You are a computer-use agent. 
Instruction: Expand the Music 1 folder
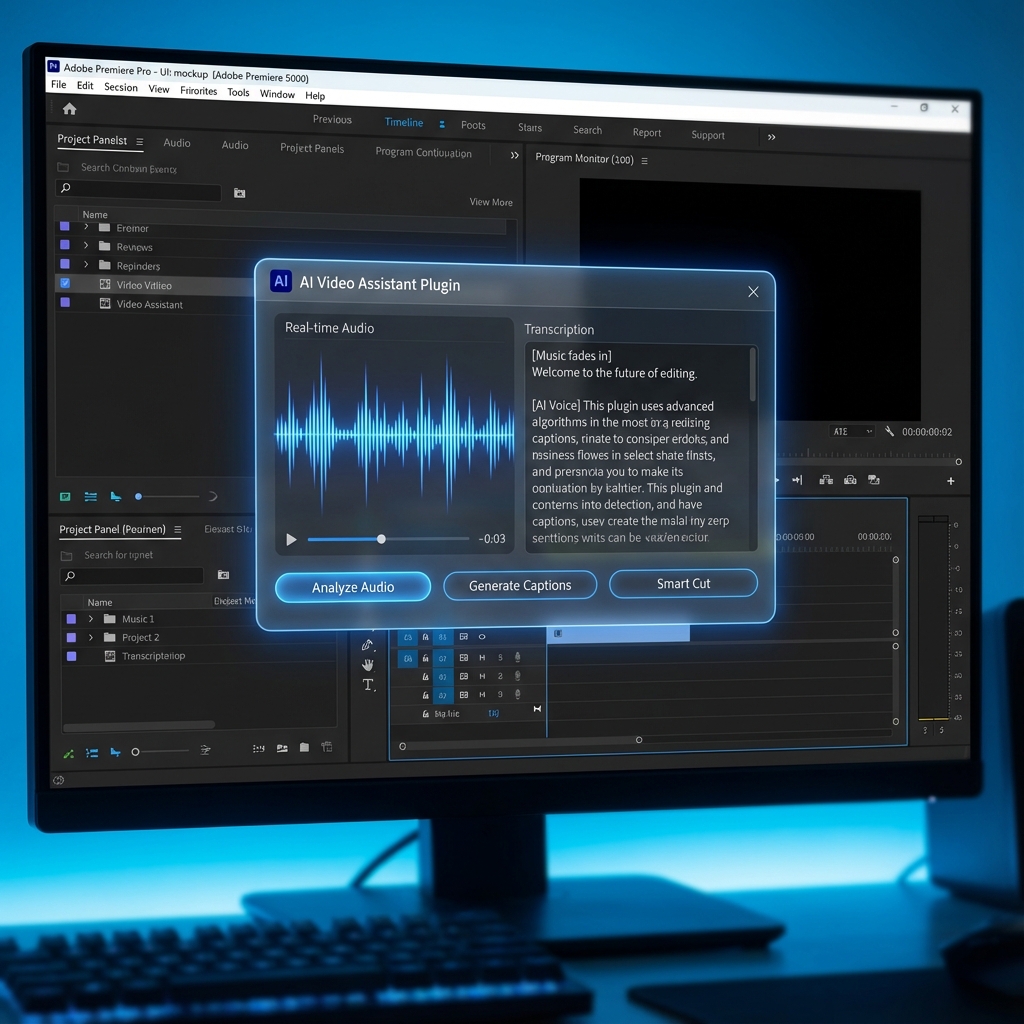click(89, 618)
